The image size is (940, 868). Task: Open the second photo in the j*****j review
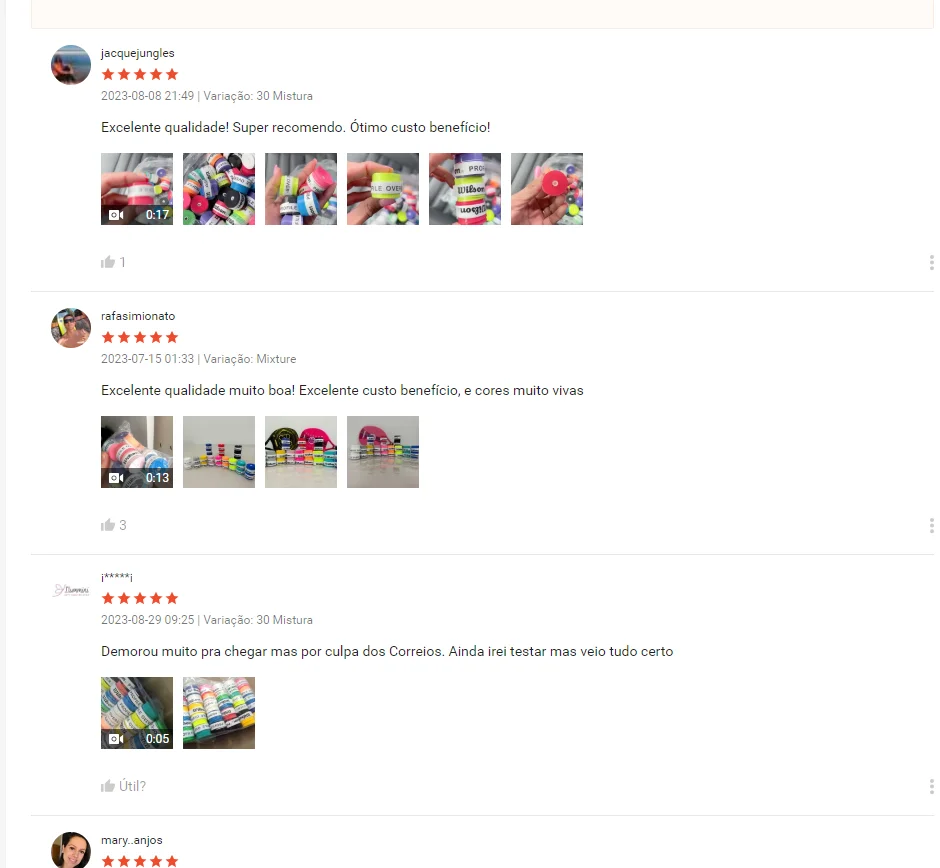tap(219, 713)
